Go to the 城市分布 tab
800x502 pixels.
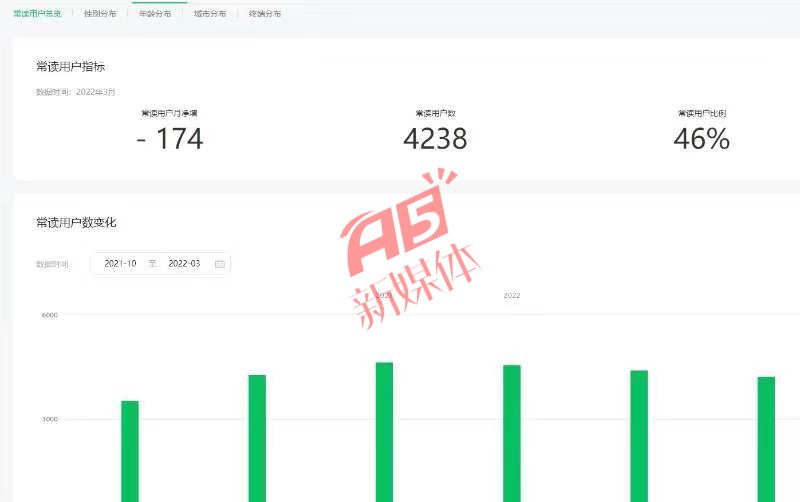pos(210,13)
